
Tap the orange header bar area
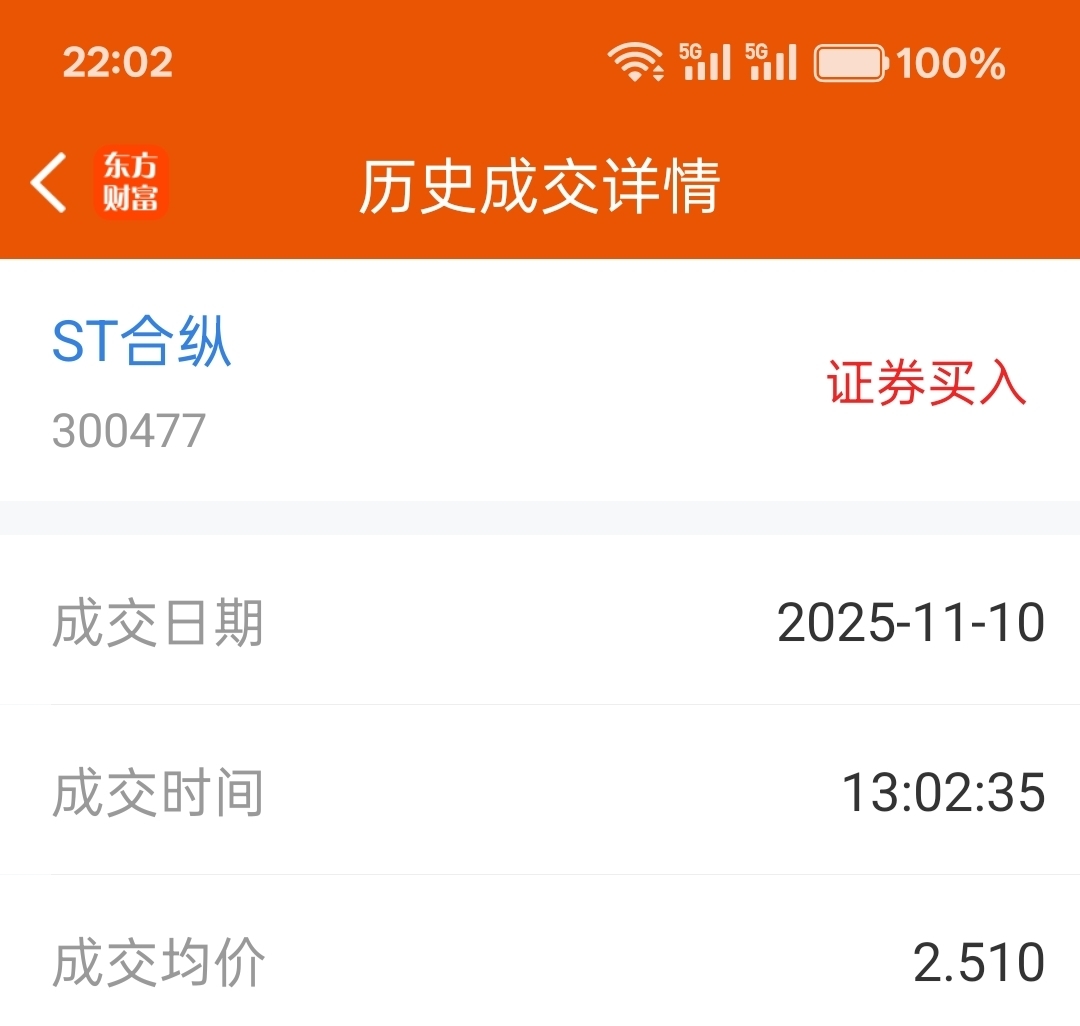(540, 129)
